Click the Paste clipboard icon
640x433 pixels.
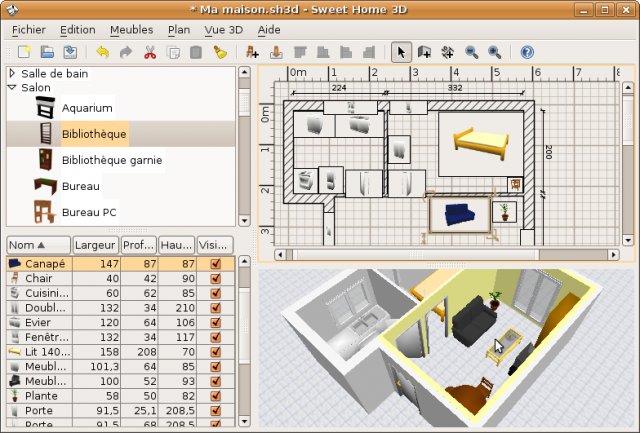196,52
